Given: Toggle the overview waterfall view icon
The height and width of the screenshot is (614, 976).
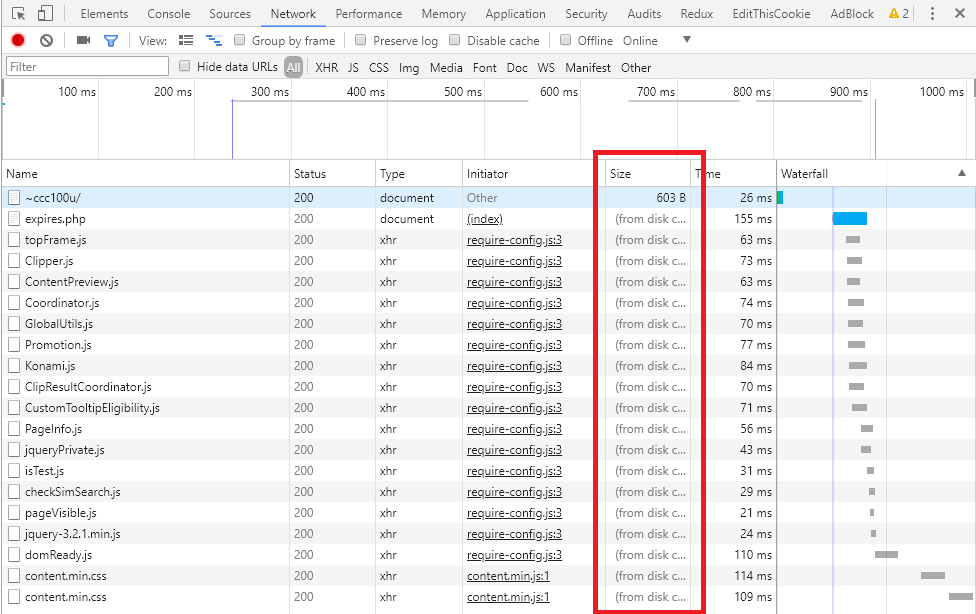Looking at the screenshot, I should pyautogui.click(x=213, y=41).
